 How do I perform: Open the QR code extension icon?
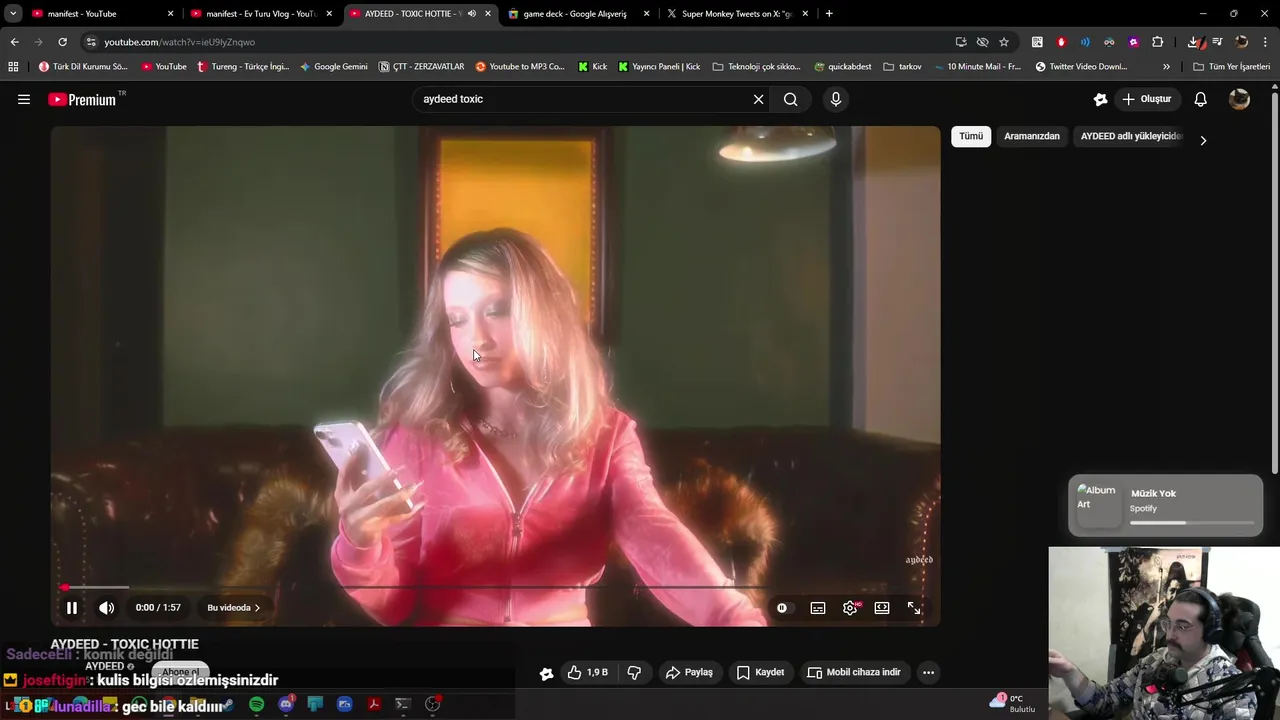point(1037,42)
